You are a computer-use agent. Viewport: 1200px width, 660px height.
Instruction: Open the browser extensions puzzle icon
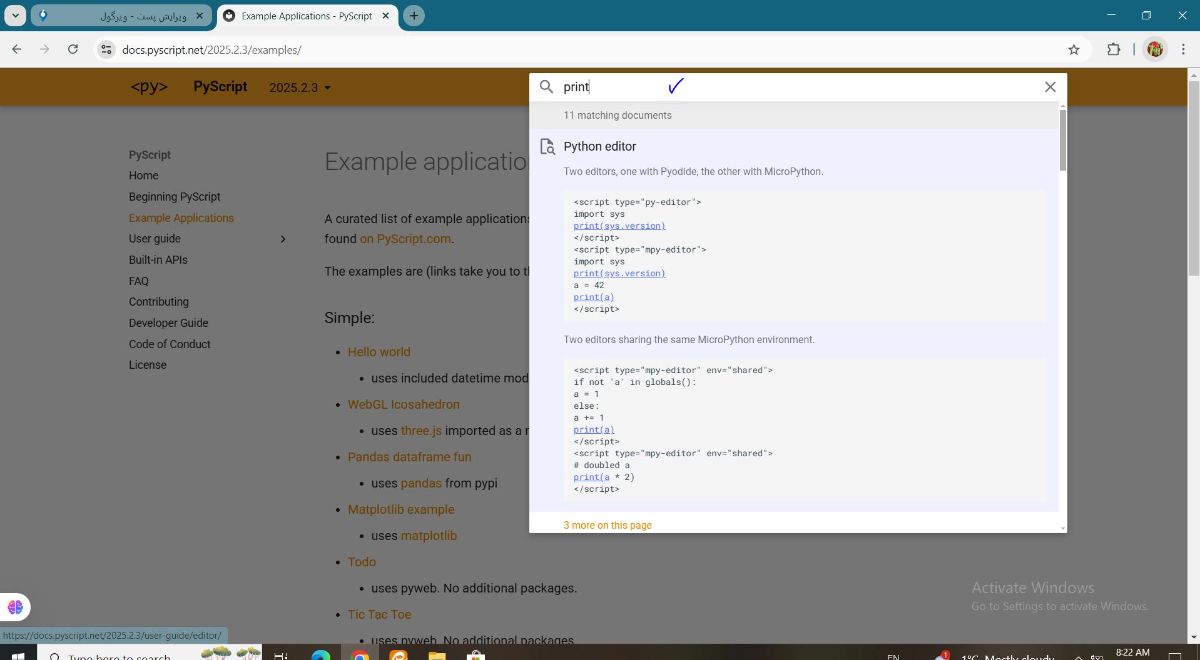pos(1113,49)
